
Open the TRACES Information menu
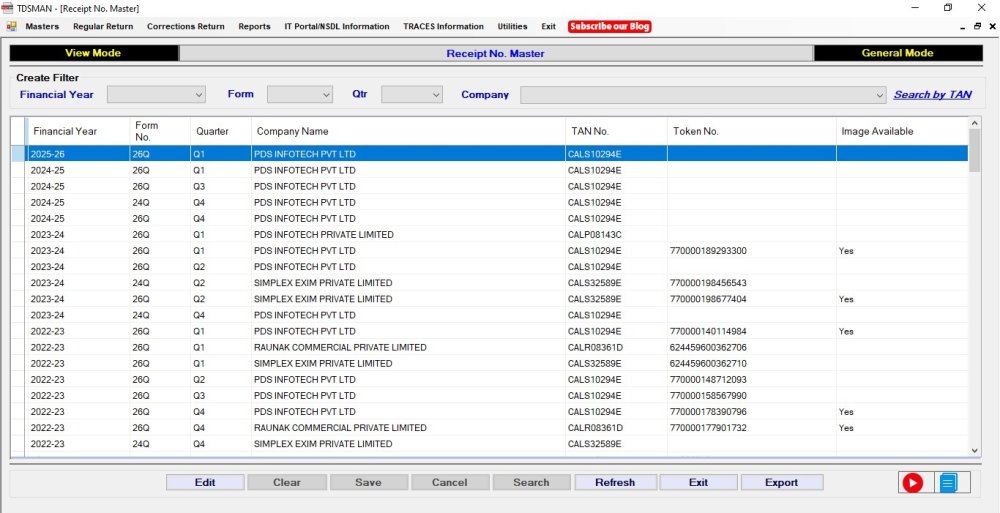tap(443, 26)
